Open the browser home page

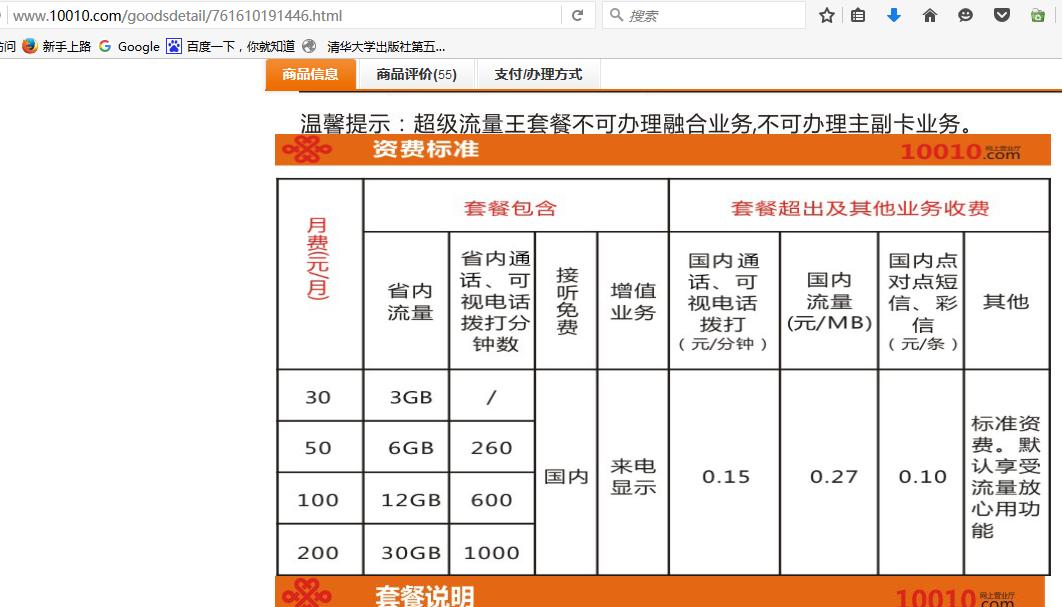[x=930, y=15]
